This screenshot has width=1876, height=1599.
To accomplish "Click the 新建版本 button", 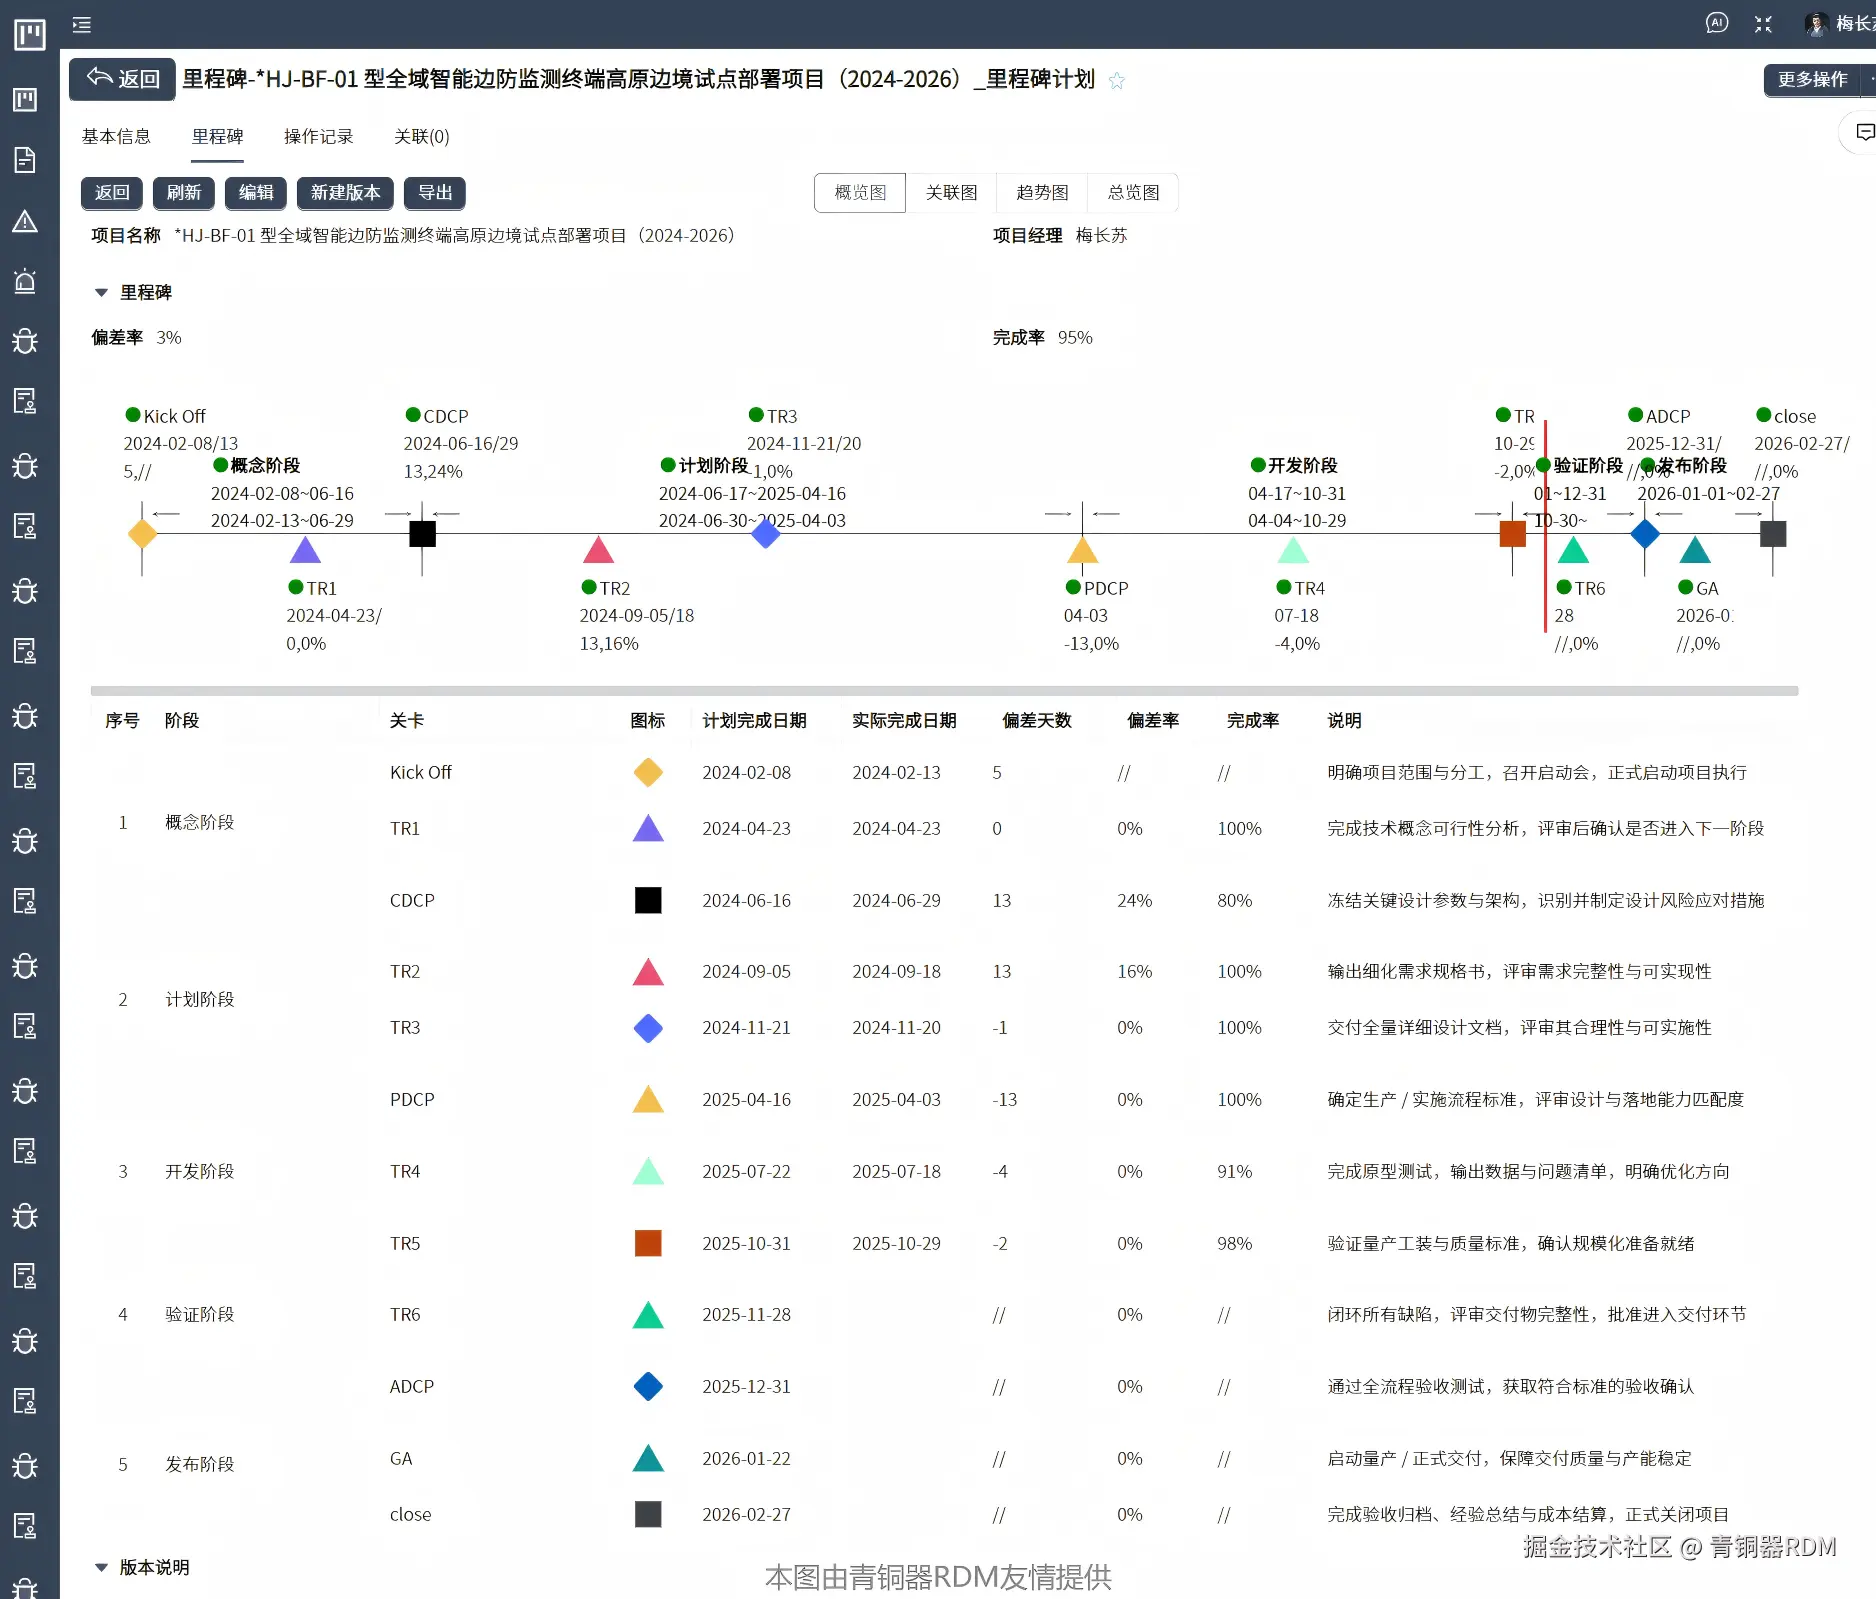I will [344, 193].
